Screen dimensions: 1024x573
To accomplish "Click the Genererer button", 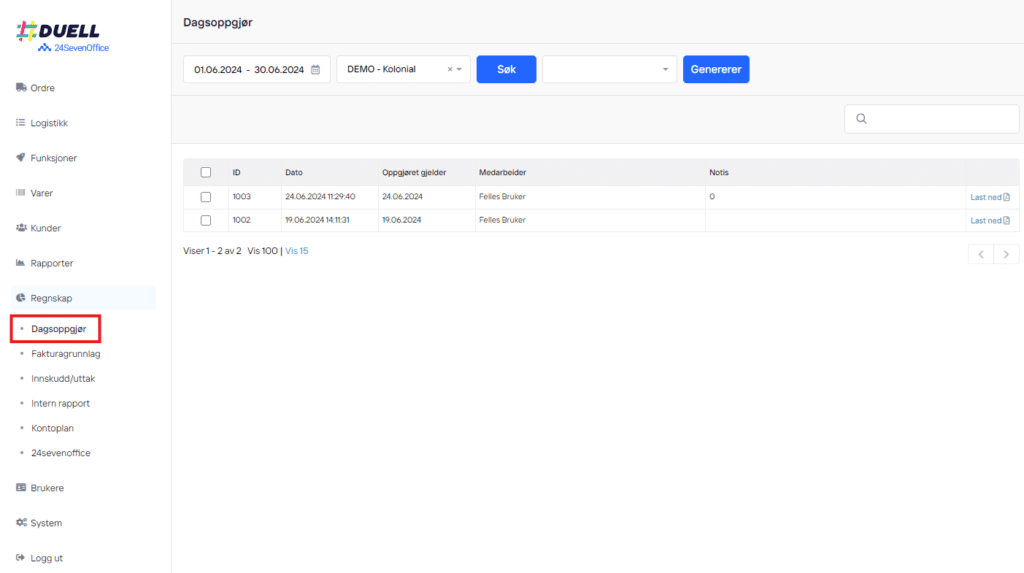I will click(x=716, y=69).
